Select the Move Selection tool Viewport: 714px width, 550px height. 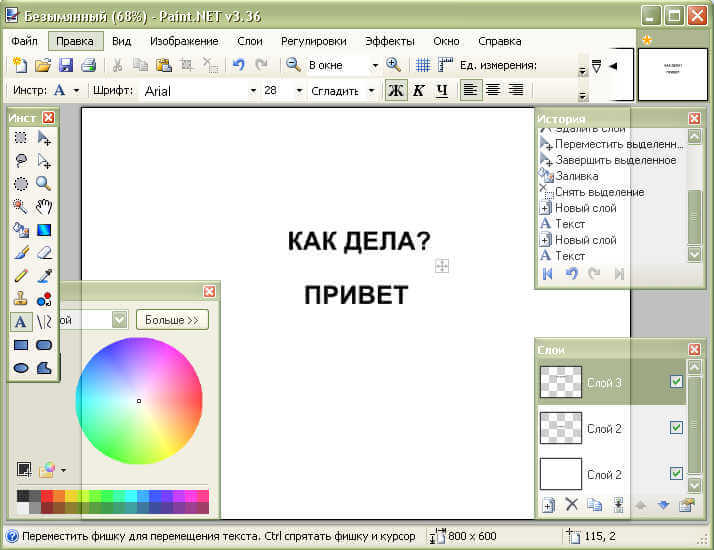44,161
